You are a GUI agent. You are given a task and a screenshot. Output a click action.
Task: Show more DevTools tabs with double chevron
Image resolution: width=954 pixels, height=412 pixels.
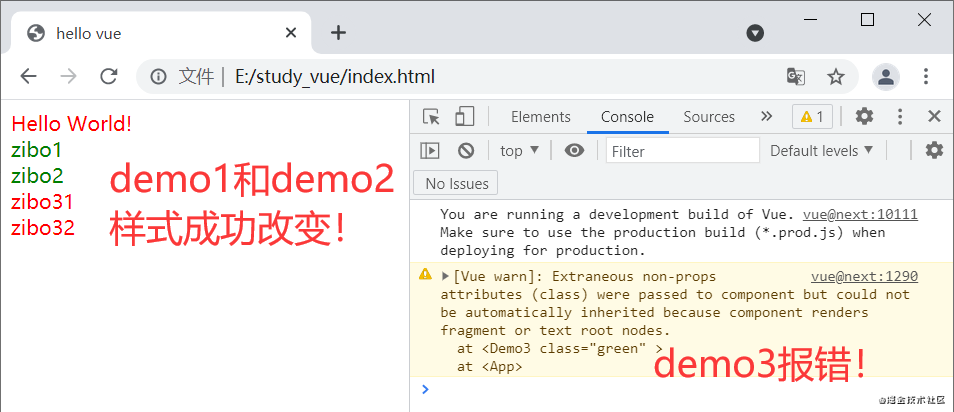tap(767, 116)
